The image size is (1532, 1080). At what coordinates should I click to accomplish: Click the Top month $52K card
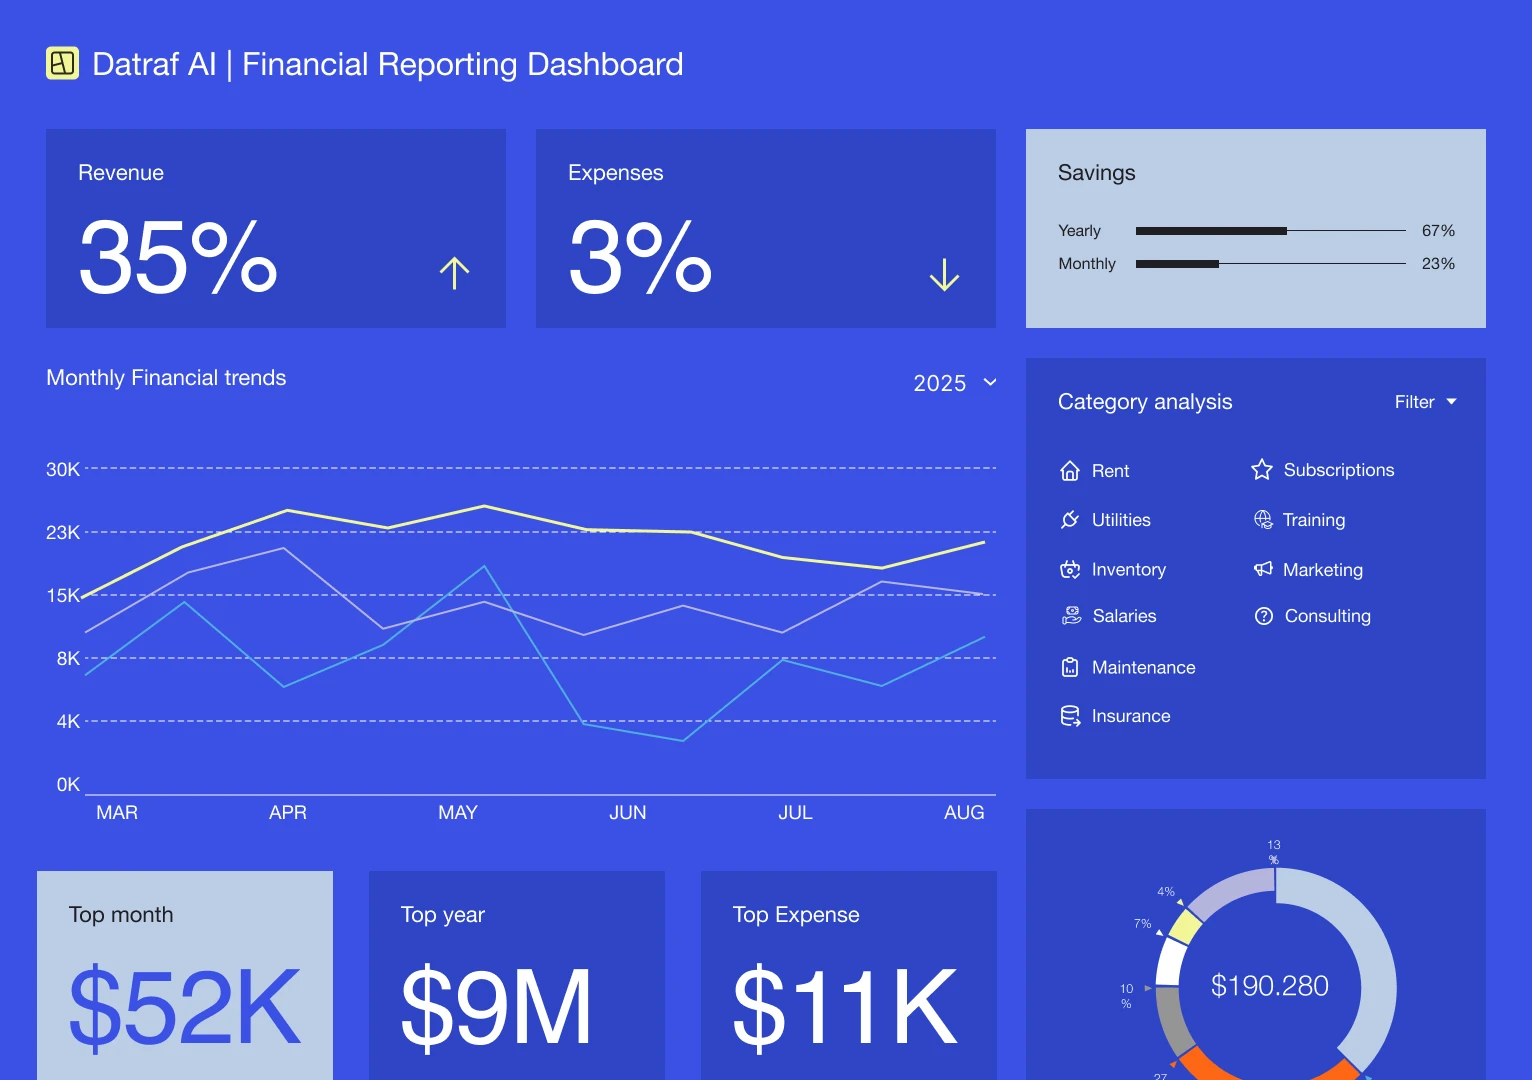click(185, 975)
